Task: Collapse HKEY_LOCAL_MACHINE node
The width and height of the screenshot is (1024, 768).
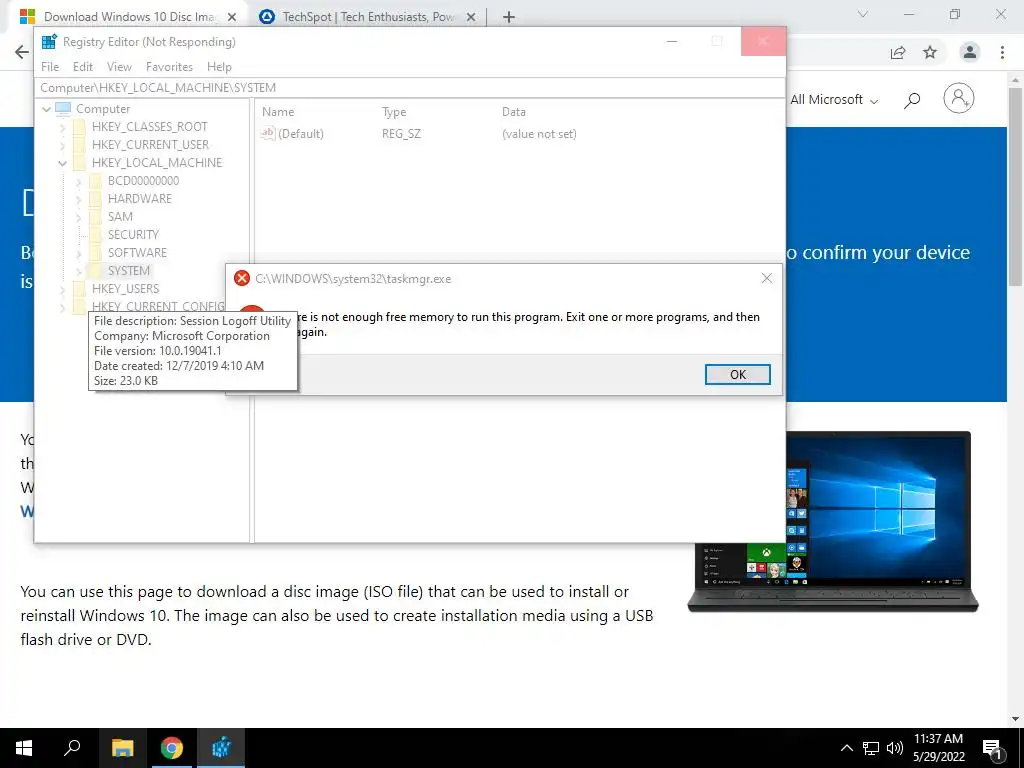Action: pos(63,163)
